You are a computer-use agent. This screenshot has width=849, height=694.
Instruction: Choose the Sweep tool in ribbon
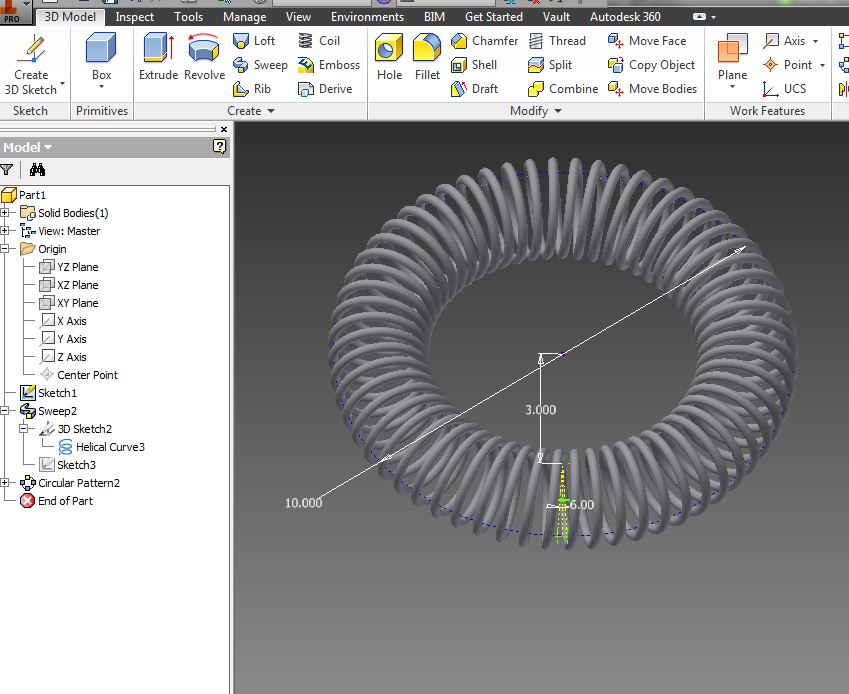[x=260, y=65]
